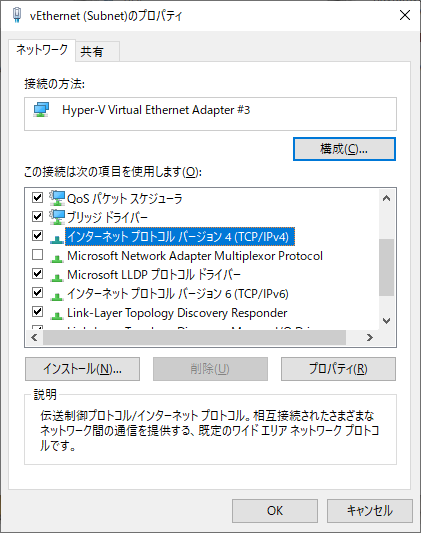Viewport: 421px width, 533px height.
Task: Enable Microsoft Network Adapter Multiplexor Protocol checkbox
Action: pos(37,255)
